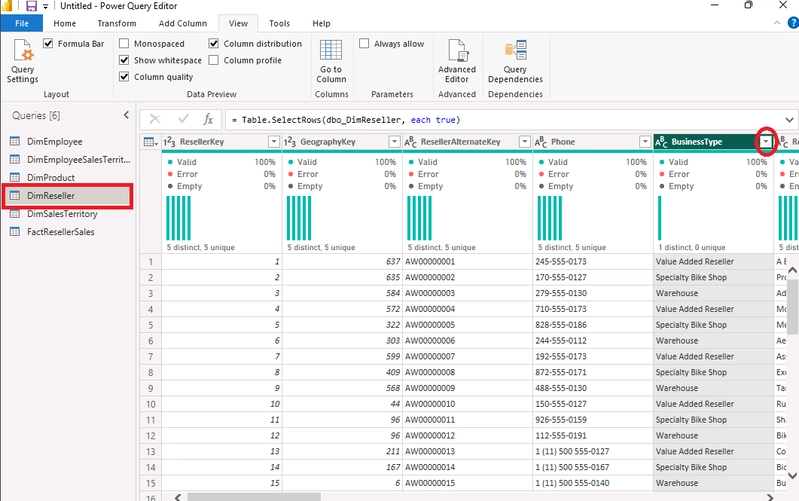The width and height of the screenshot is (799, 501).
Task: Open the File menu
Action: pos(21,23)
